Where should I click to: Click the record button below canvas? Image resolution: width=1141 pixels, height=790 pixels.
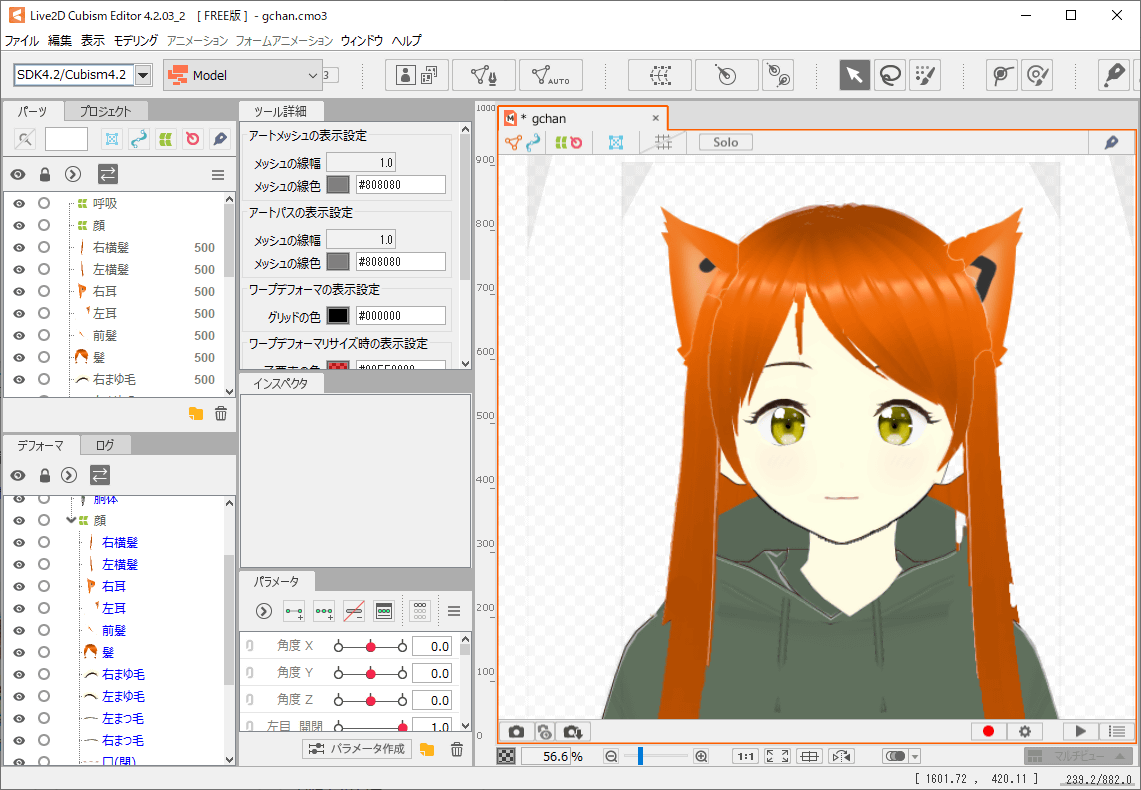(x=988, y=732)
